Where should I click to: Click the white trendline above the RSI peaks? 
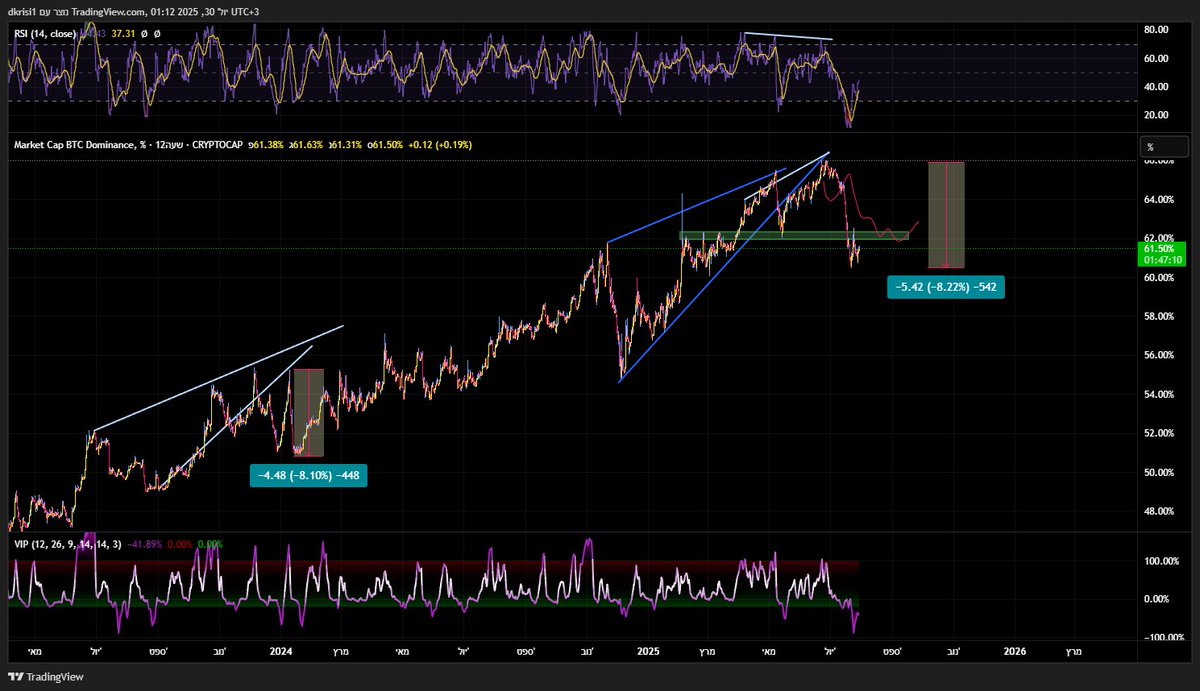788,35
